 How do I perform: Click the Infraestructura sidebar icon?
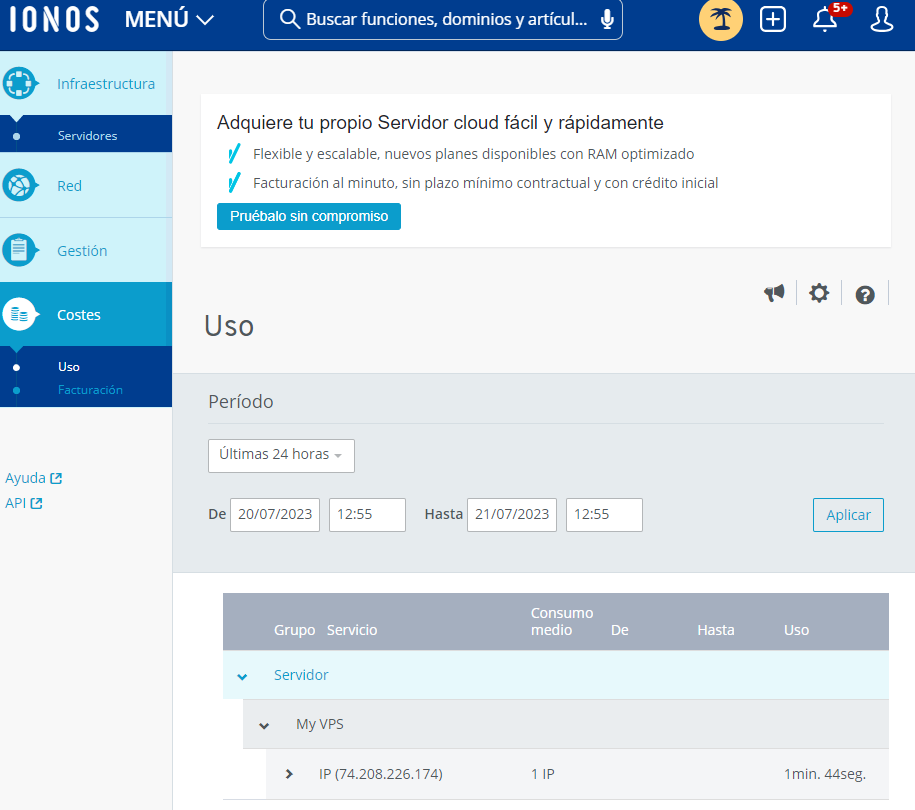pos(20,83)
